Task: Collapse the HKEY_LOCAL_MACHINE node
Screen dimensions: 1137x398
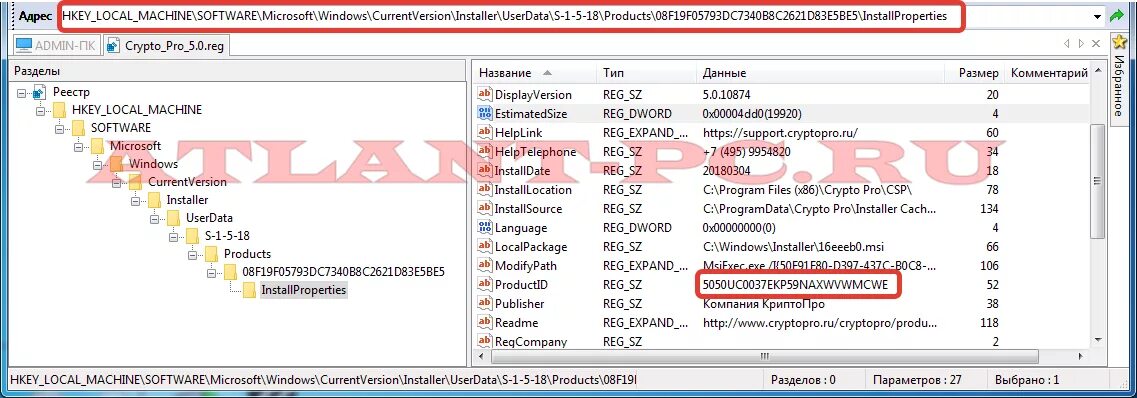Action: (x=40, y=110)
